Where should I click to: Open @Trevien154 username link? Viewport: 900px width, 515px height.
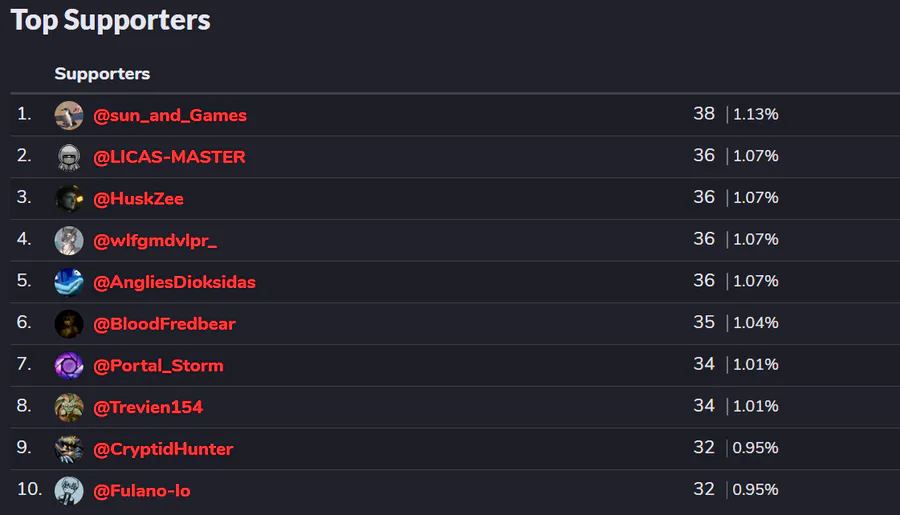point(148,407)
